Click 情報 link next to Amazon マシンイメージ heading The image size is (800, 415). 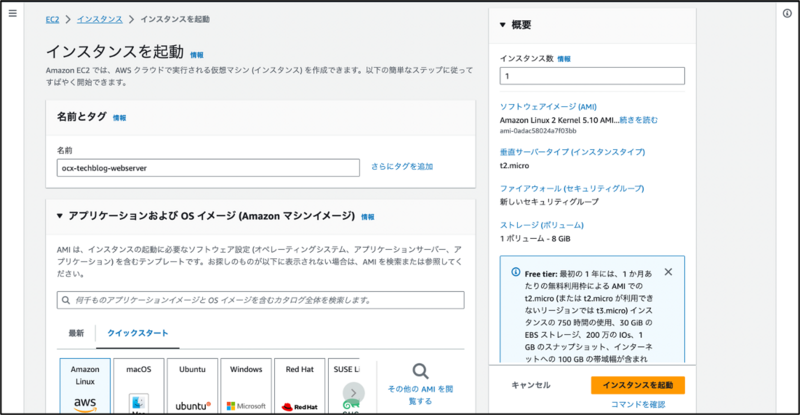pyautogui.click(x=367, y=217)
